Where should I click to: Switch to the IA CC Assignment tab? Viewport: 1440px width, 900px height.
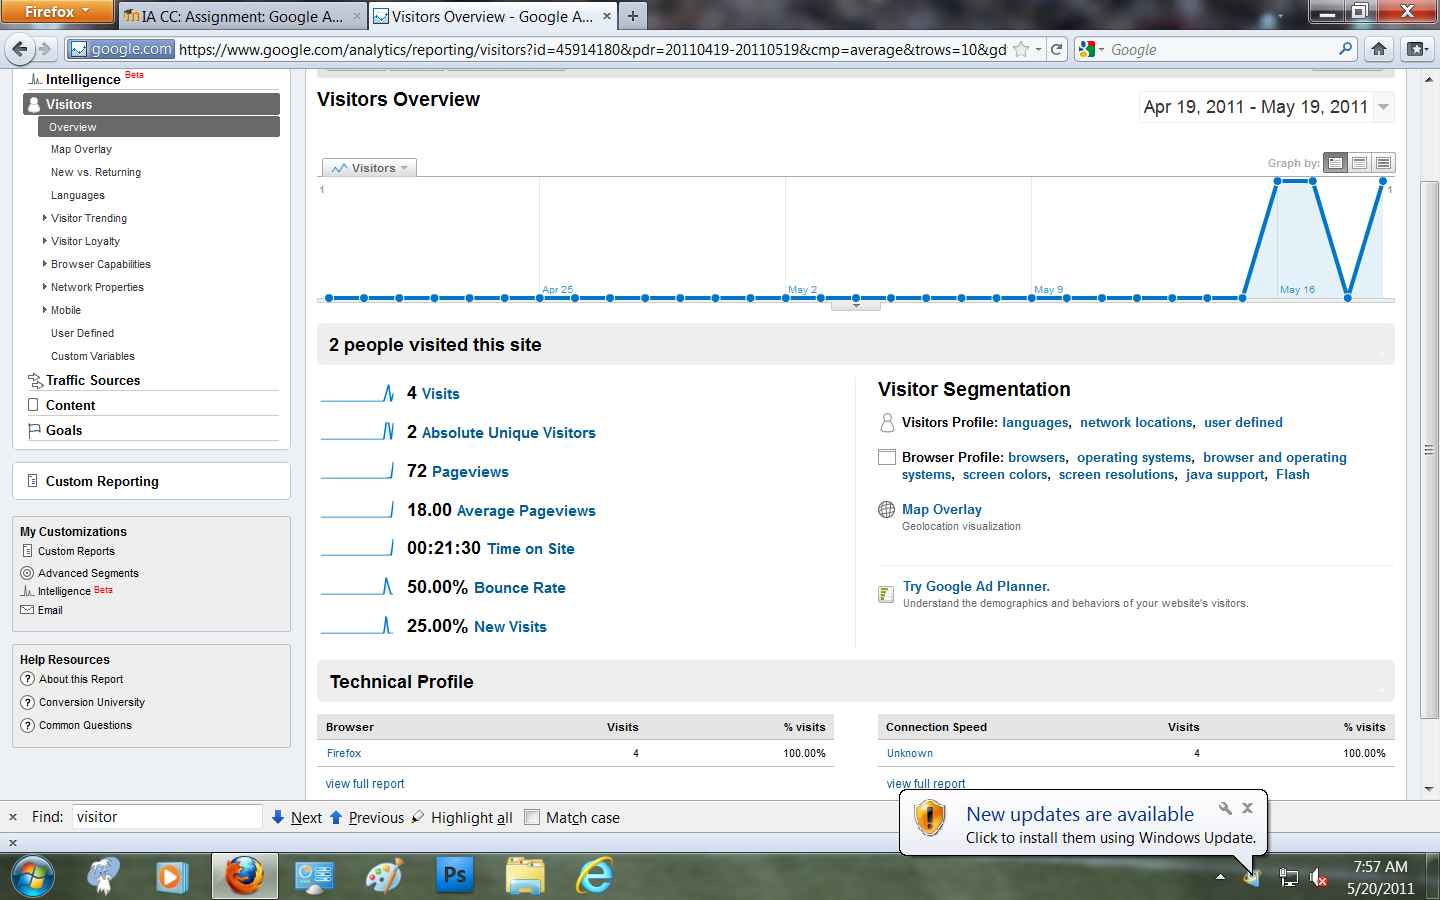click(242, 16)
